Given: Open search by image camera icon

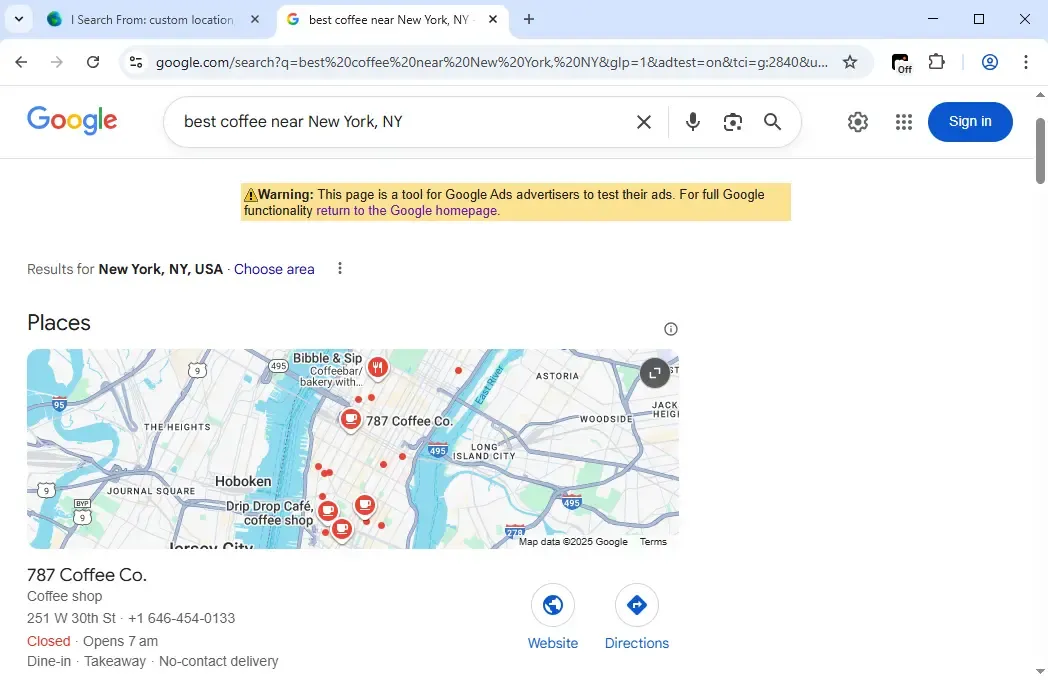Looking at the screenshot, I should (733, 122).
